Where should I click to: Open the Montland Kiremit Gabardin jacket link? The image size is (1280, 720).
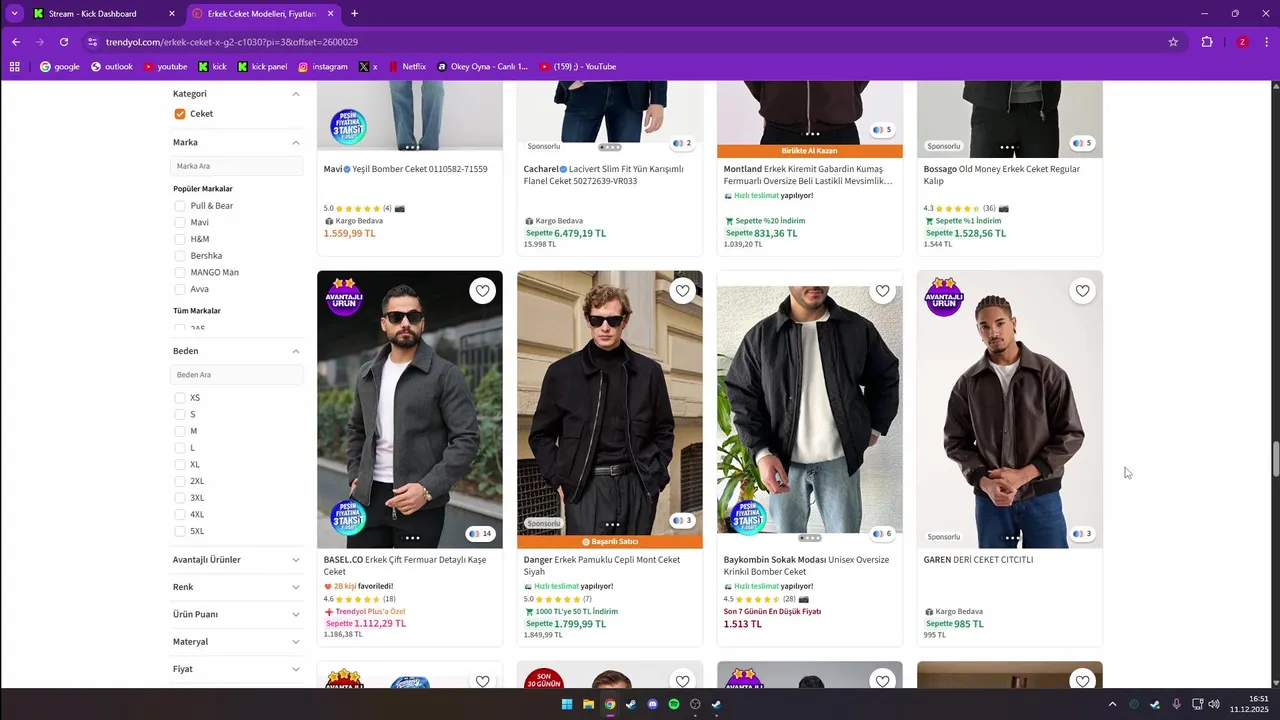click(x=808, y=175)
